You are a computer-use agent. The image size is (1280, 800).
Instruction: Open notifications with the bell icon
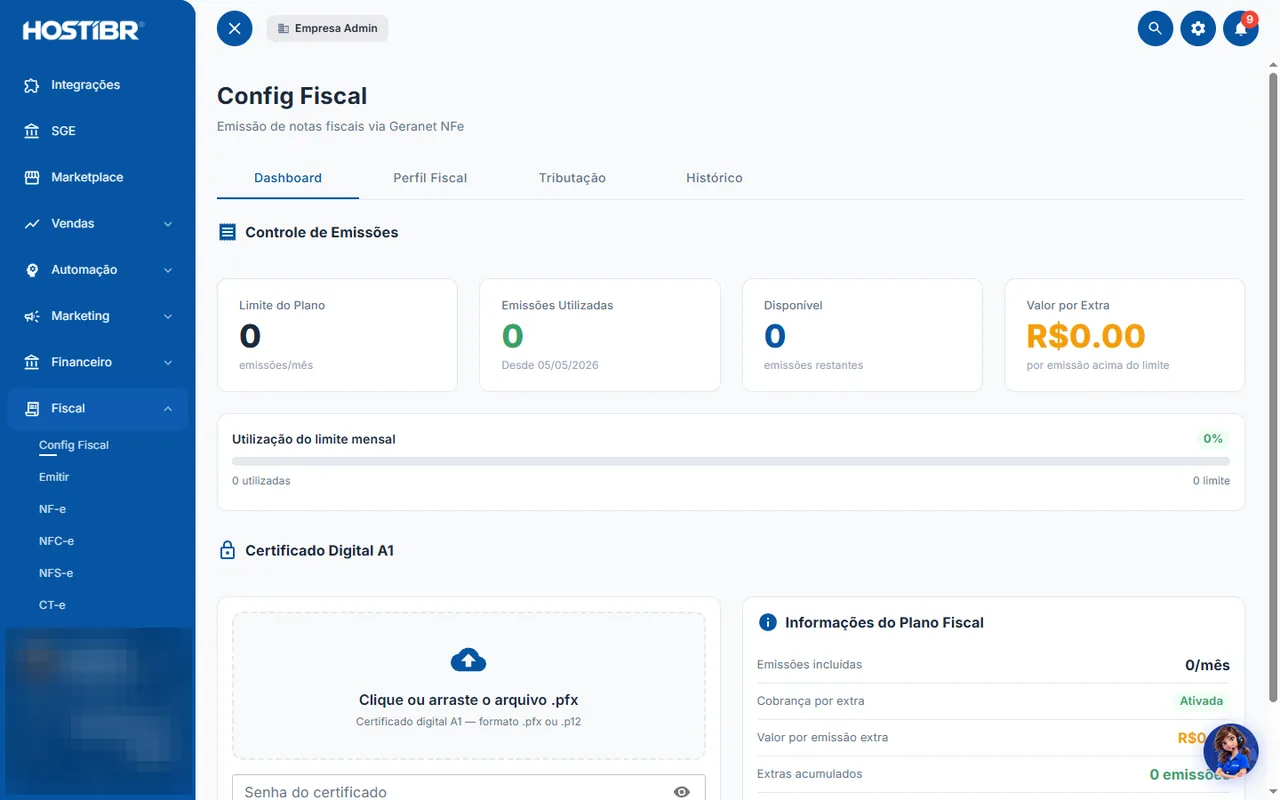click(x=1241, y=28)
